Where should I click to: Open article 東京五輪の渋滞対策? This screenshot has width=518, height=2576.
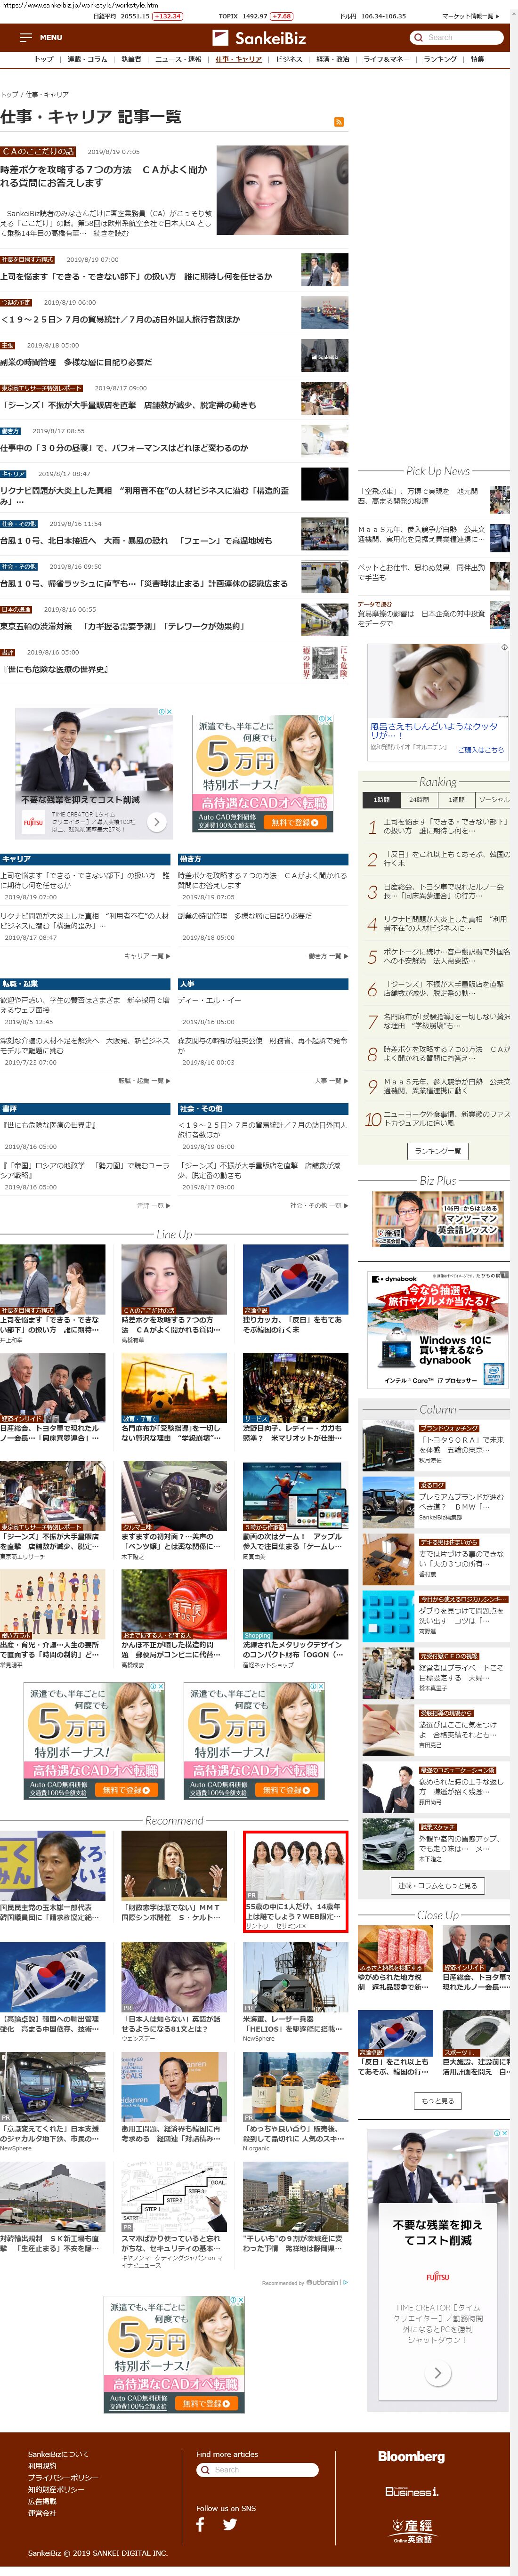click(x=123, y=626)
